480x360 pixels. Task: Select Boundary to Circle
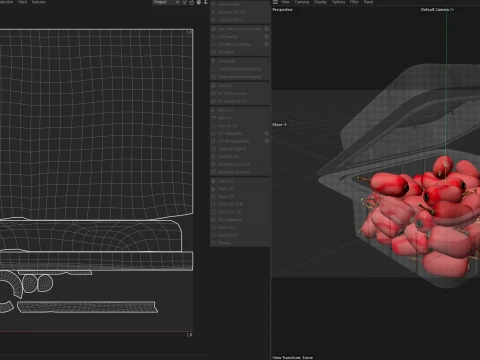[x=240, y=164]
